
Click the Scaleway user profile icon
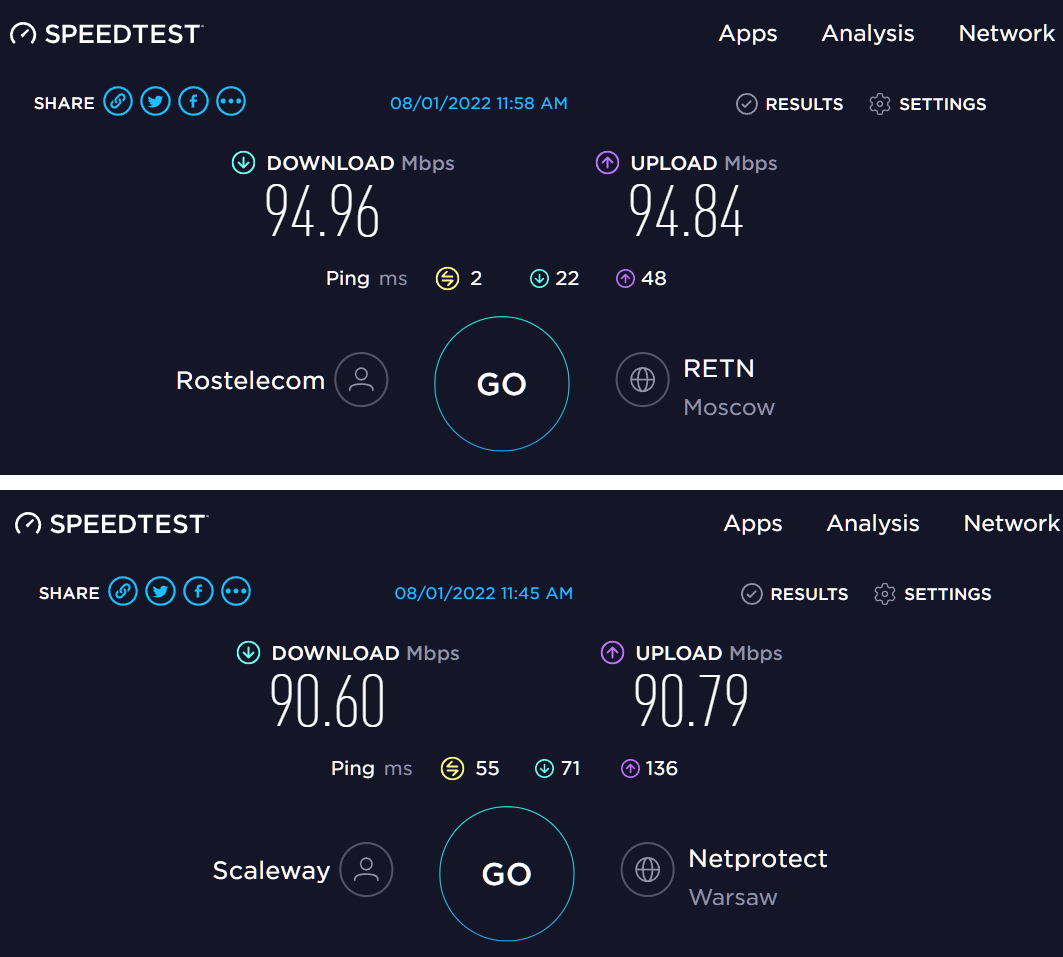click(x=366, y=870)
